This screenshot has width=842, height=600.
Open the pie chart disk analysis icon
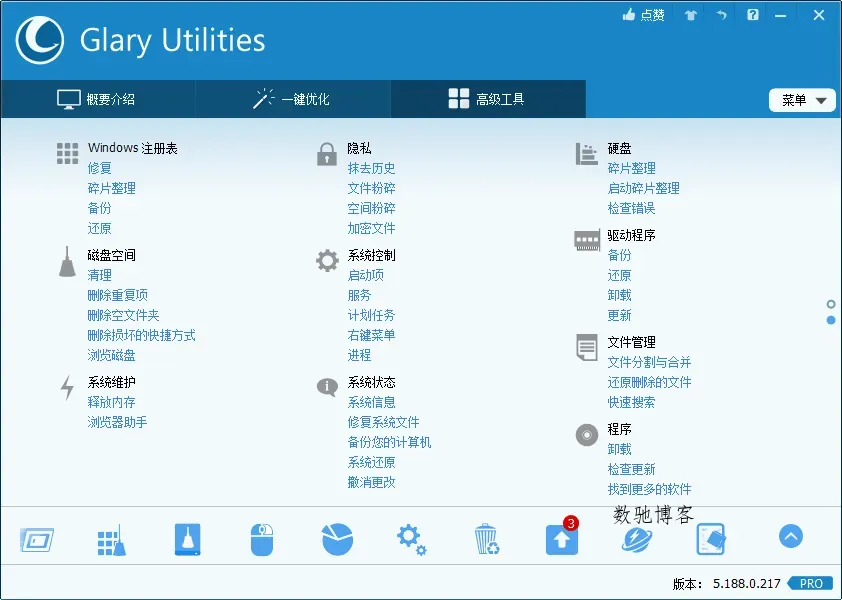pos(337,539)
